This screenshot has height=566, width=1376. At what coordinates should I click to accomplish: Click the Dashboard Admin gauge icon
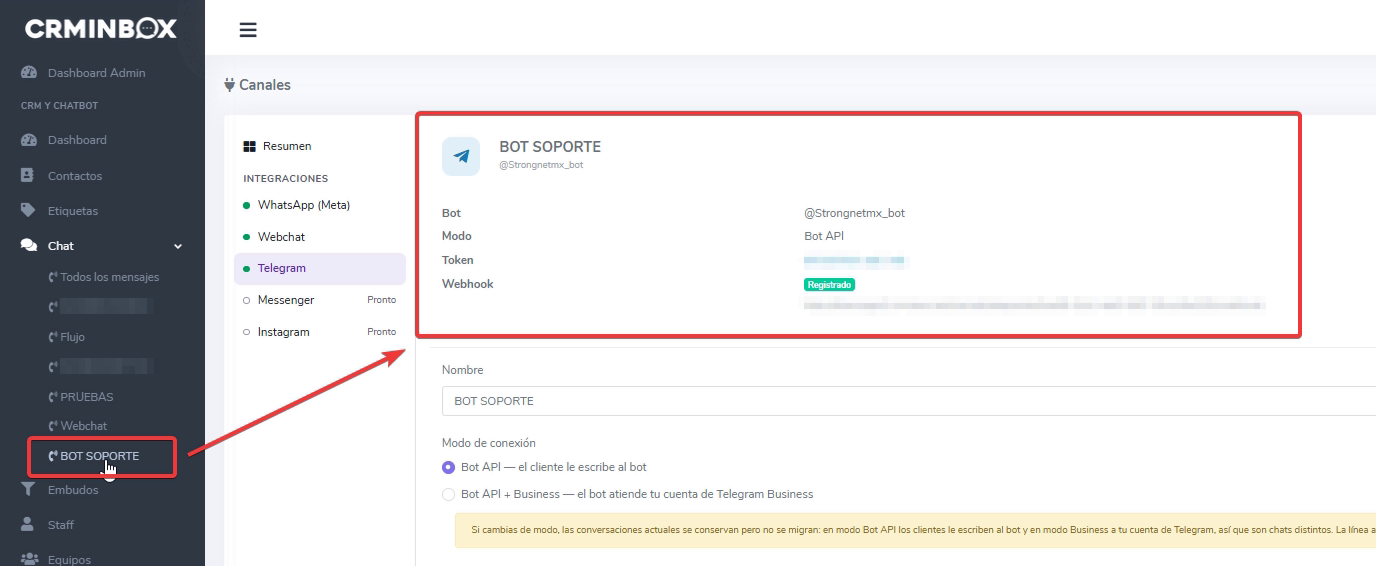click(28, 73)
